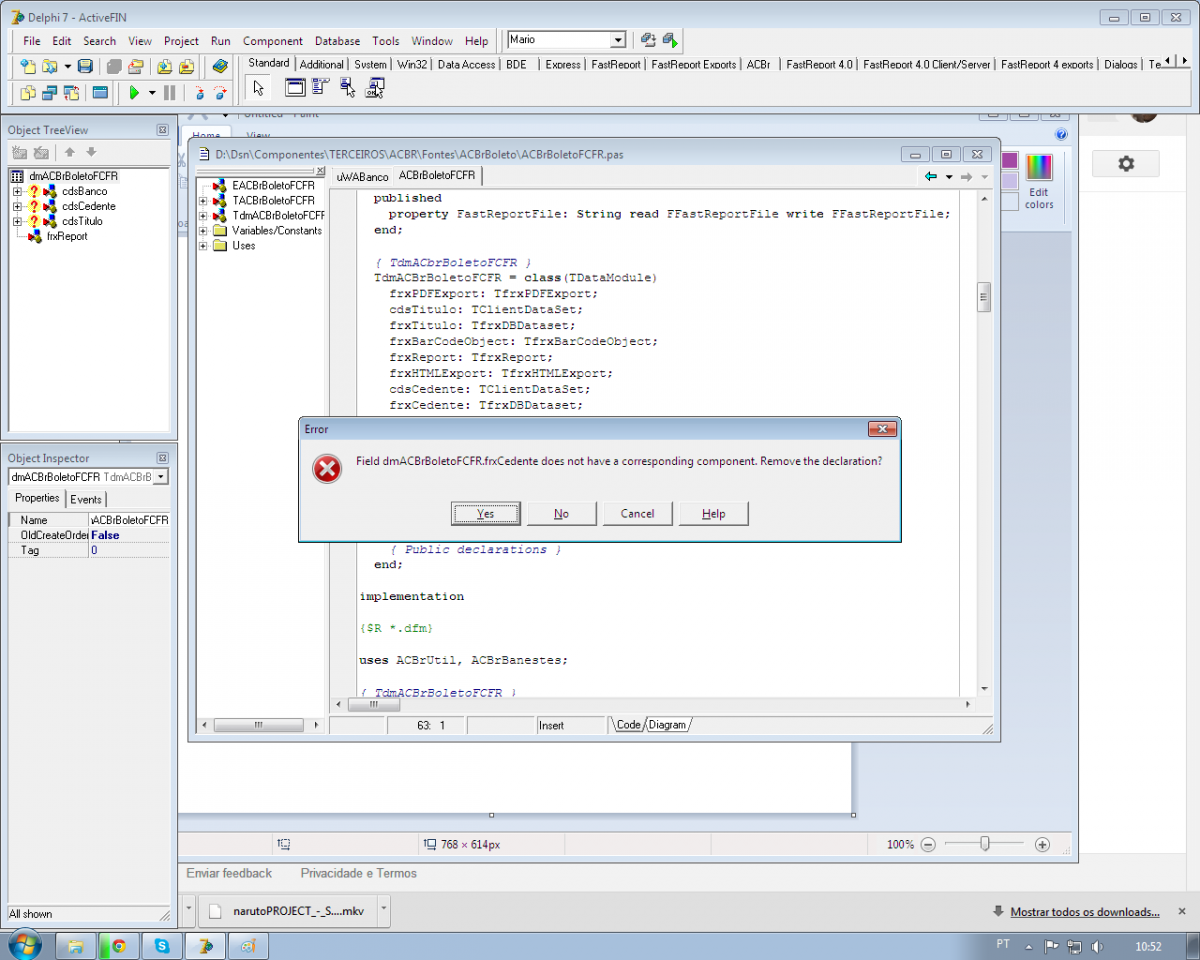Screen dimensions: 1200x960
Task: Open the Help contents book icon
Action: pos(220,66)
